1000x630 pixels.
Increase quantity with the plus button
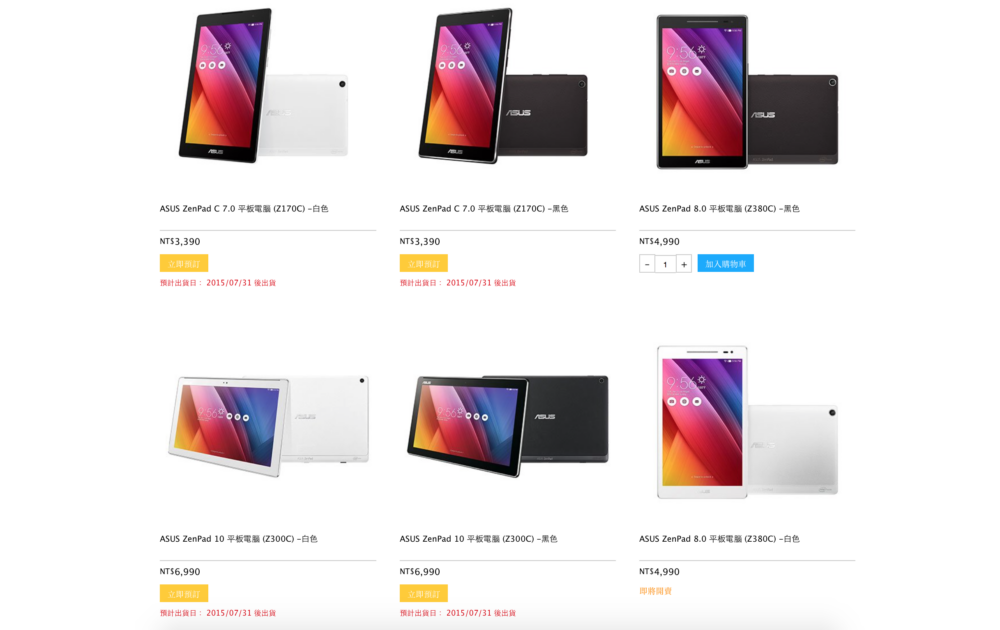(x=684, y=264)
